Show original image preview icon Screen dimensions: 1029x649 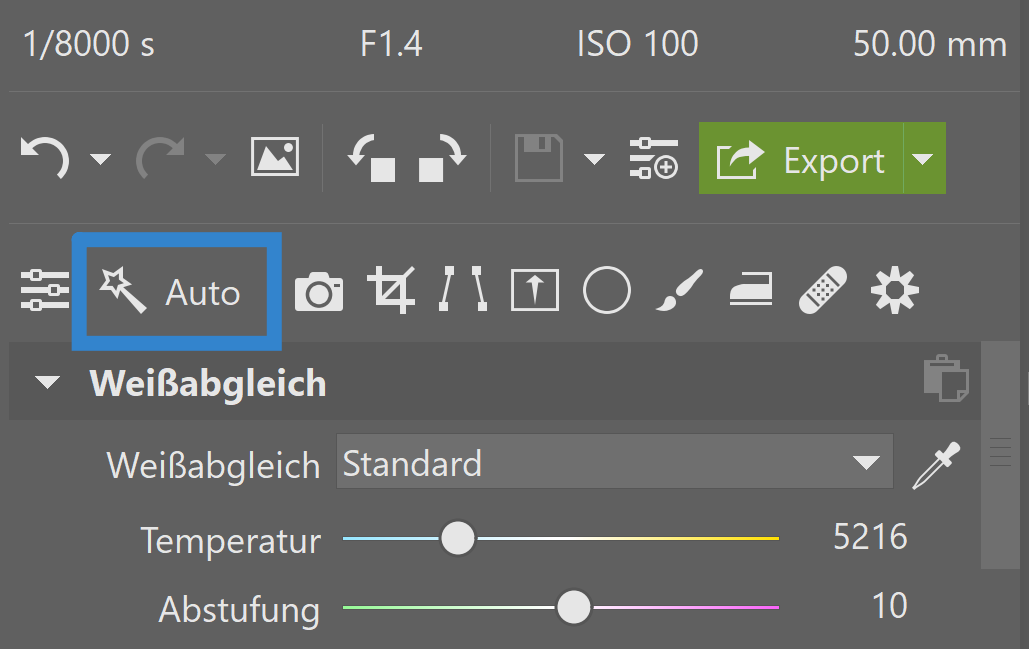point(275,158)
